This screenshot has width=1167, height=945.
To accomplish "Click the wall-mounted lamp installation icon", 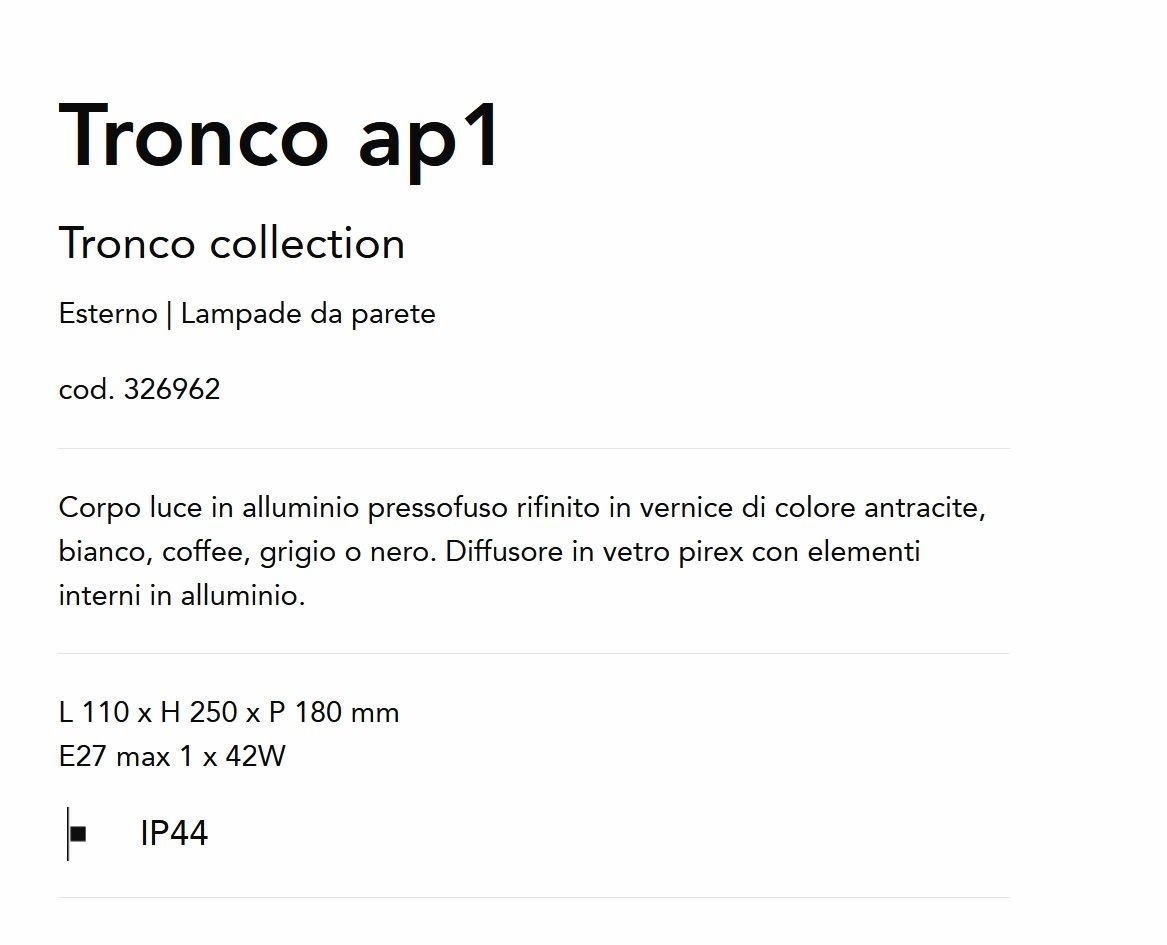I will [77, 833].
